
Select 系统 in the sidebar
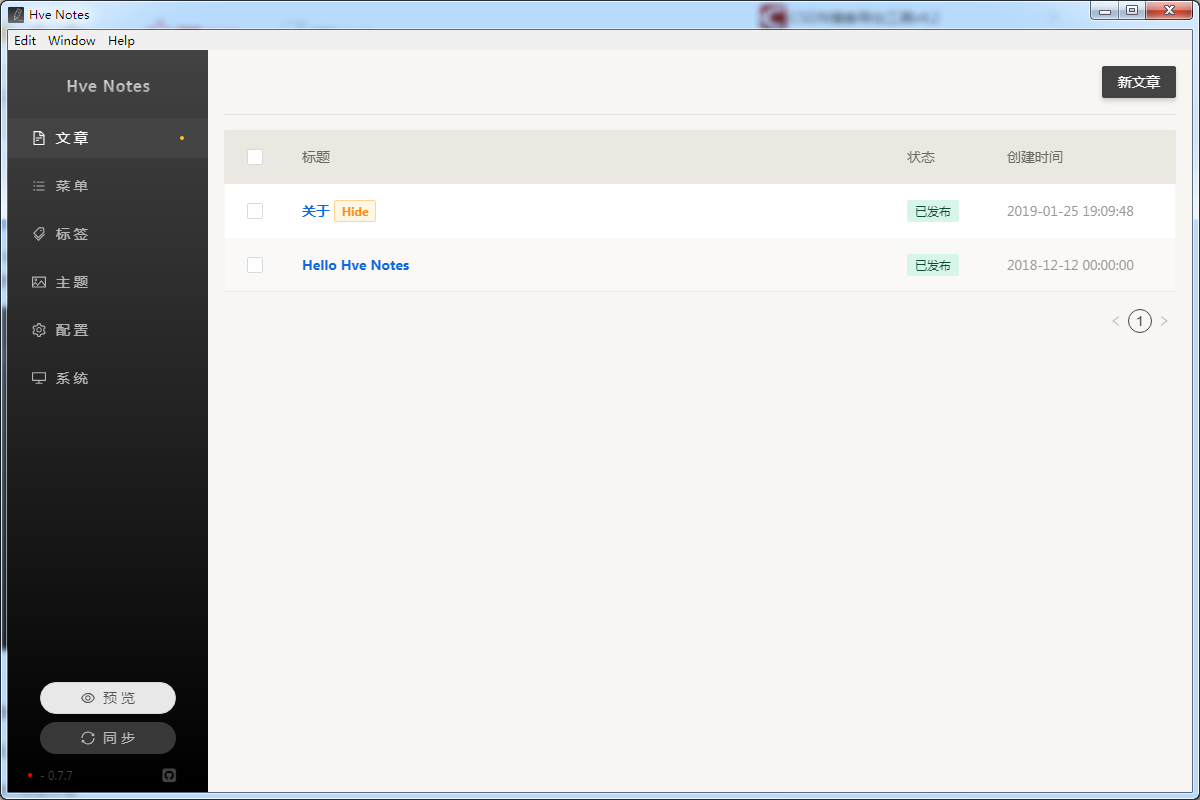point(108,378)
